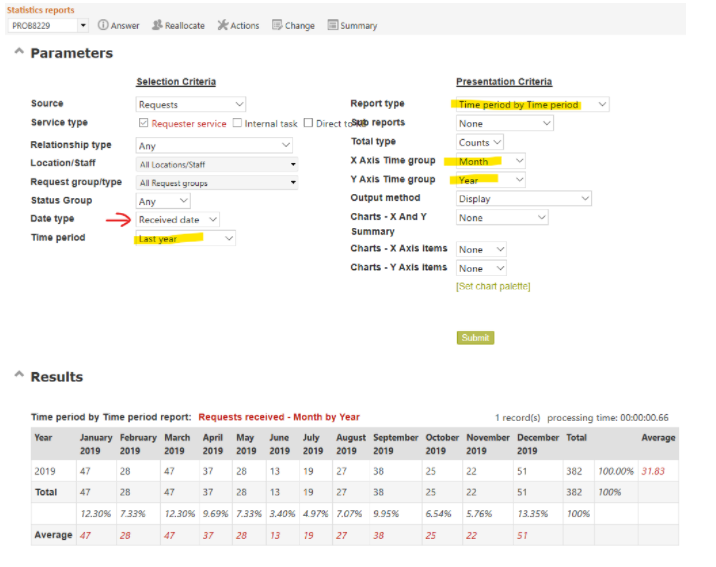Viewport: 716px width, 567px height.
Task: Click the 31.83 average value
Action: (x=652, y=471)
